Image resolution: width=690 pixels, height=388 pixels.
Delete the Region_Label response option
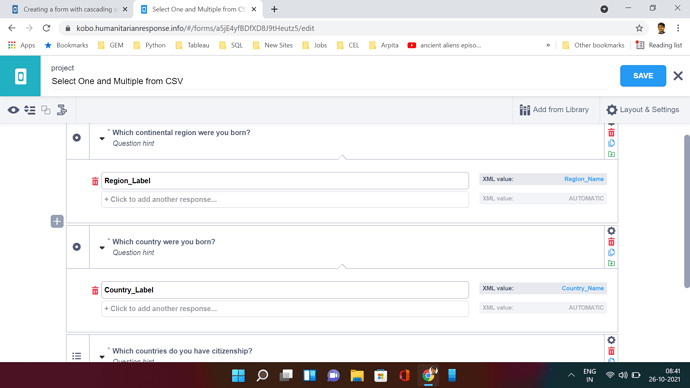[95, 181]
